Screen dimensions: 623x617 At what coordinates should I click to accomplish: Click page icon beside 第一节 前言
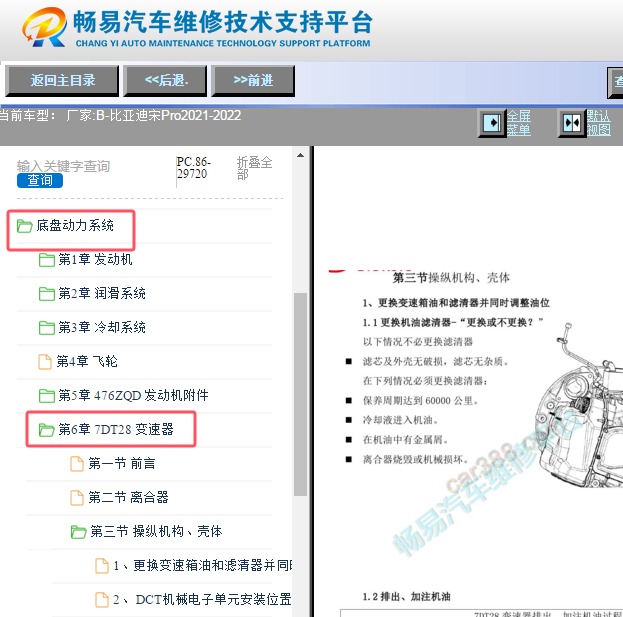click(77, 464)
